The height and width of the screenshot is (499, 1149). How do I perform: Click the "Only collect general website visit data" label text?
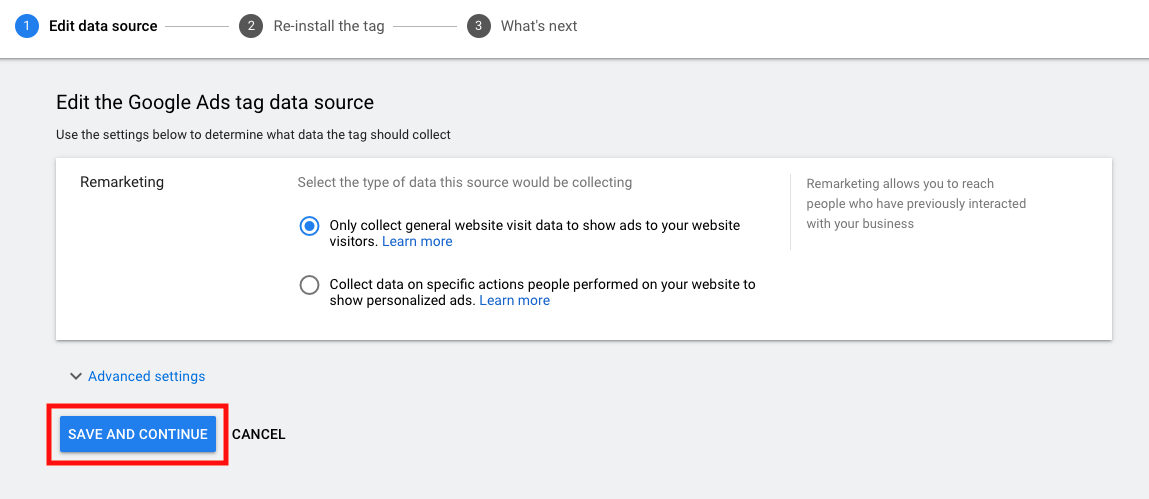pos(535,233)
